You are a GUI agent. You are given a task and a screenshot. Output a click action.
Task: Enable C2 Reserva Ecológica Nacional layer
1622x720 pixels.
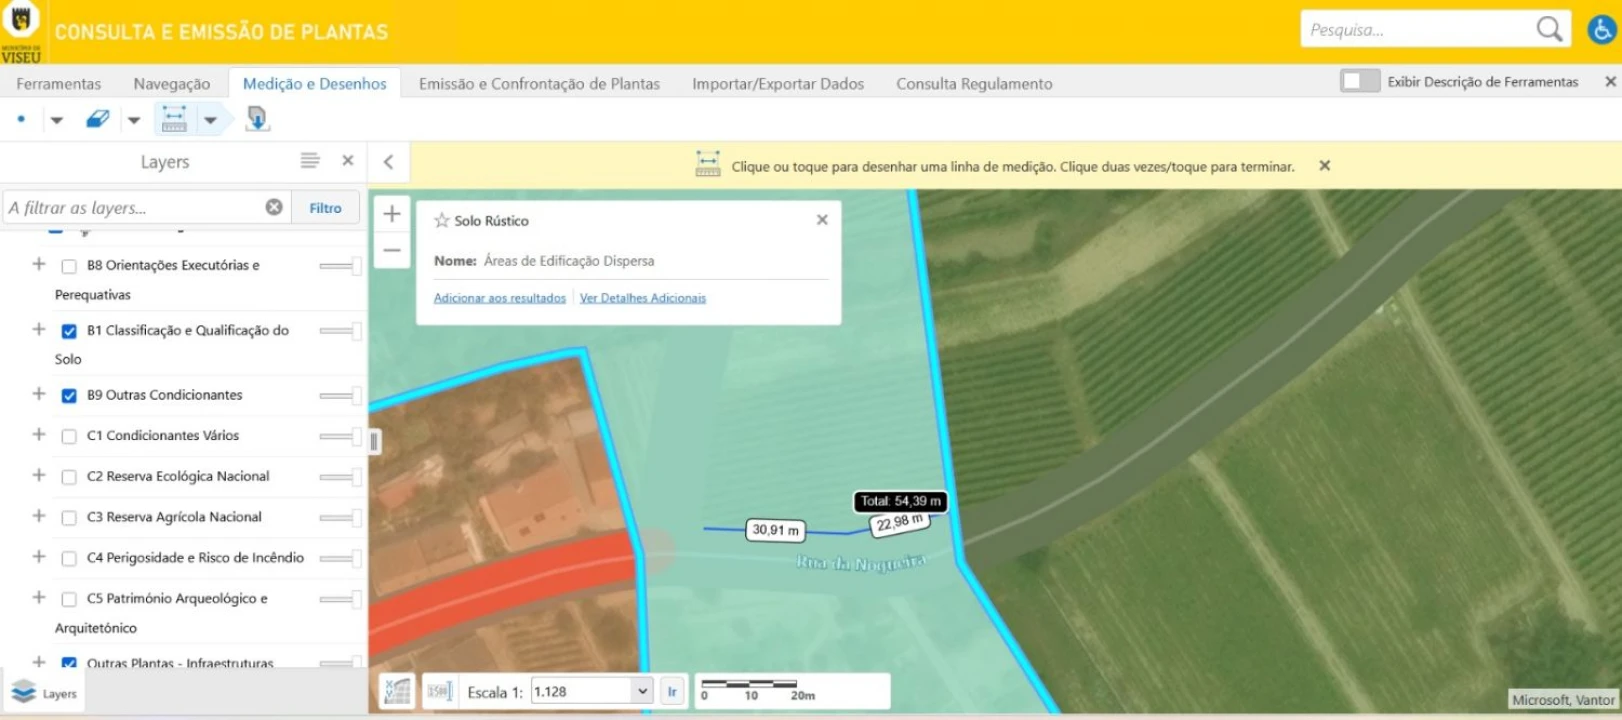[69, 477]
